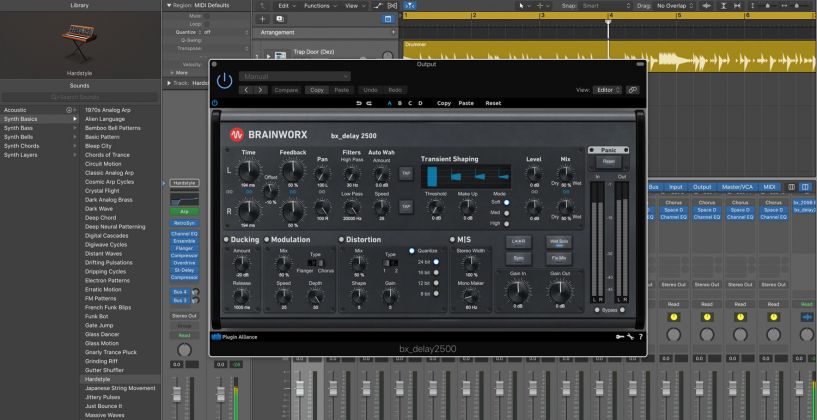The width and height of the screenshot is (817, 420).
Task: Open the wrench settings icon in the plugin footer
Action: coord(630,337)
